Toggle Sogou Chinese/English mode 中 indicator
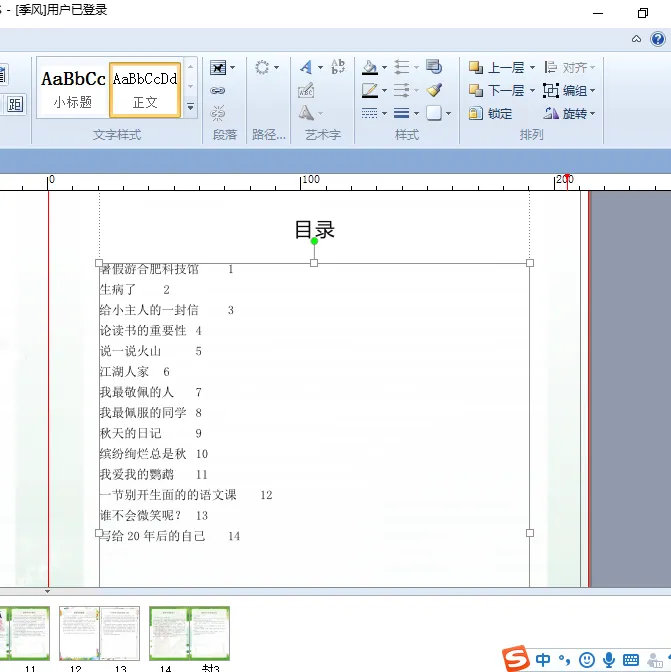The width and height of the screenshot is (671, 672). 543,659
